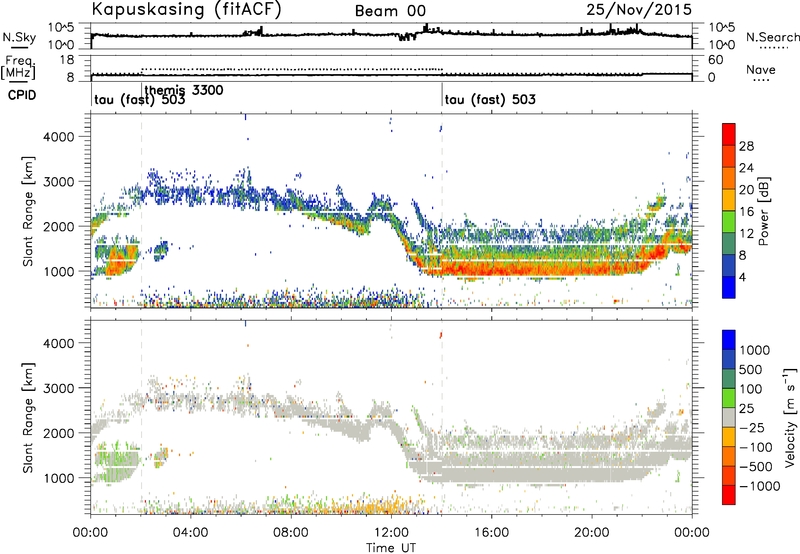
Task: Click the red top segment of Power colorbar
Action: [729, 134]
